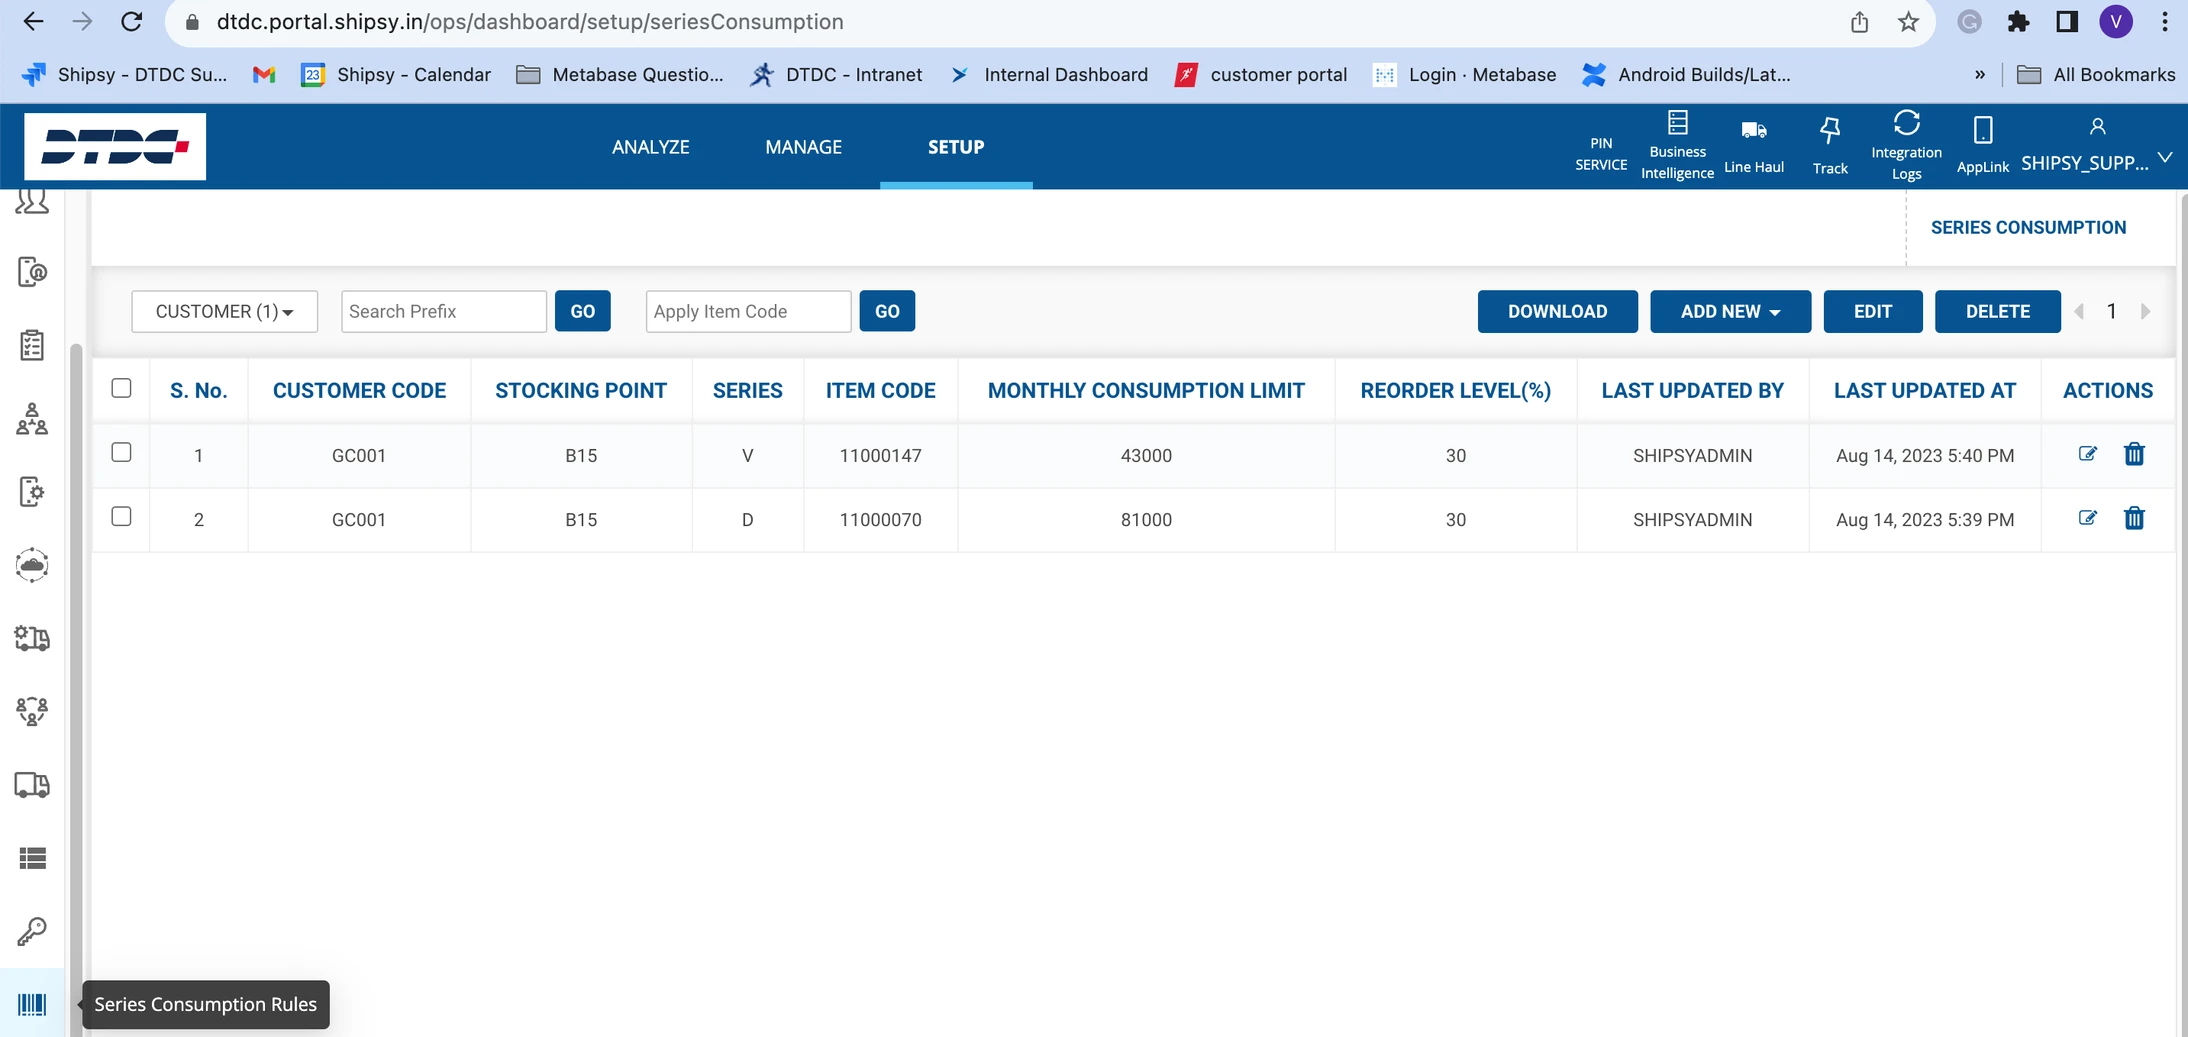Click the Series Consumption Rules barcode icon
Image resolution: width=2188 pixels, height=1037 pixels.
[x=32, y=1004]
